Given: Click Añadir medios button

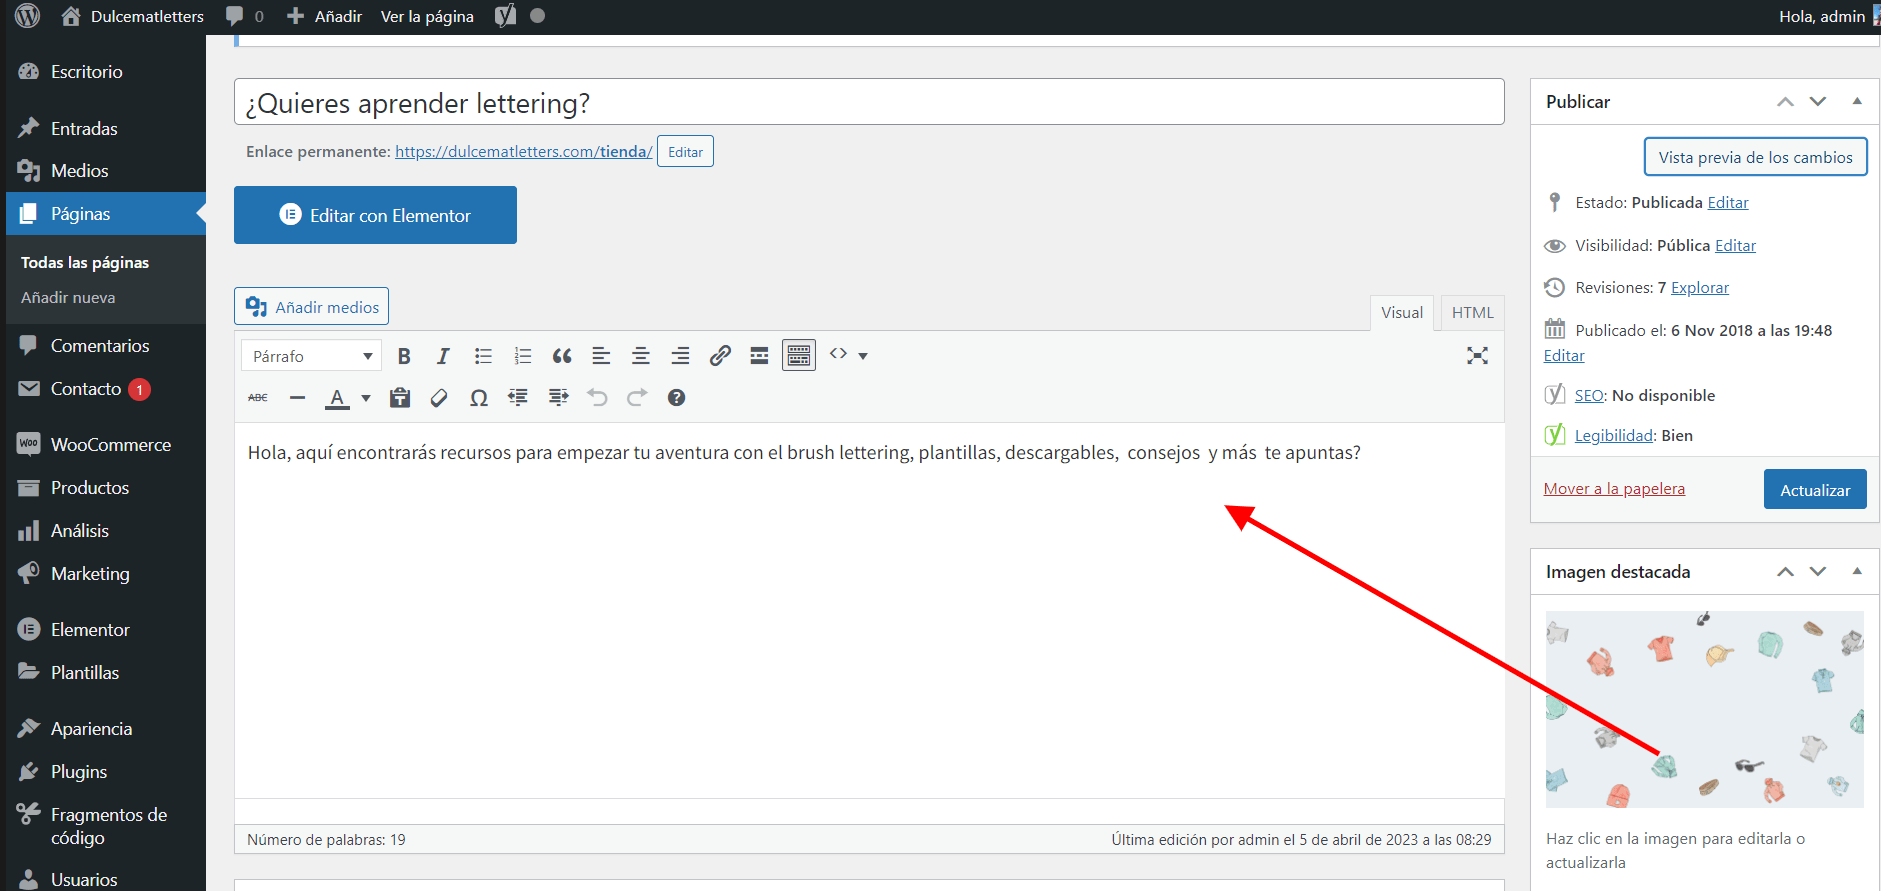Looking at the screenshot, I should click(x=311, y=307).
